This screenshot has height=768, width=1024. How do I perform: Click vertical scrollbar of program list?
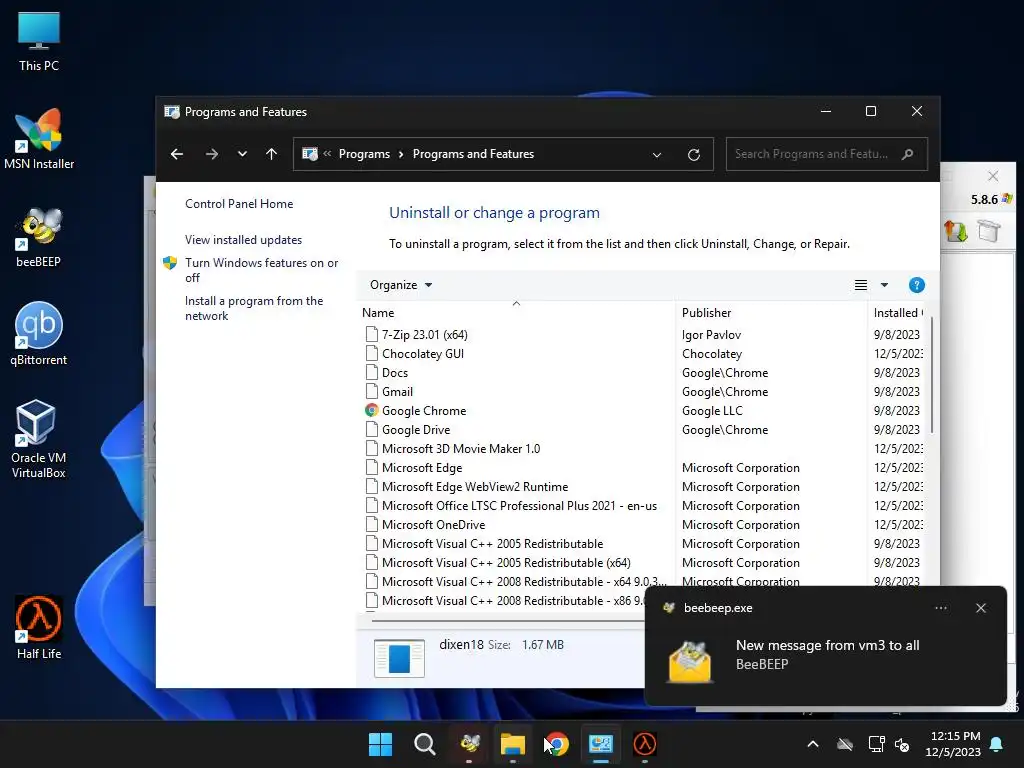point(932,375)
